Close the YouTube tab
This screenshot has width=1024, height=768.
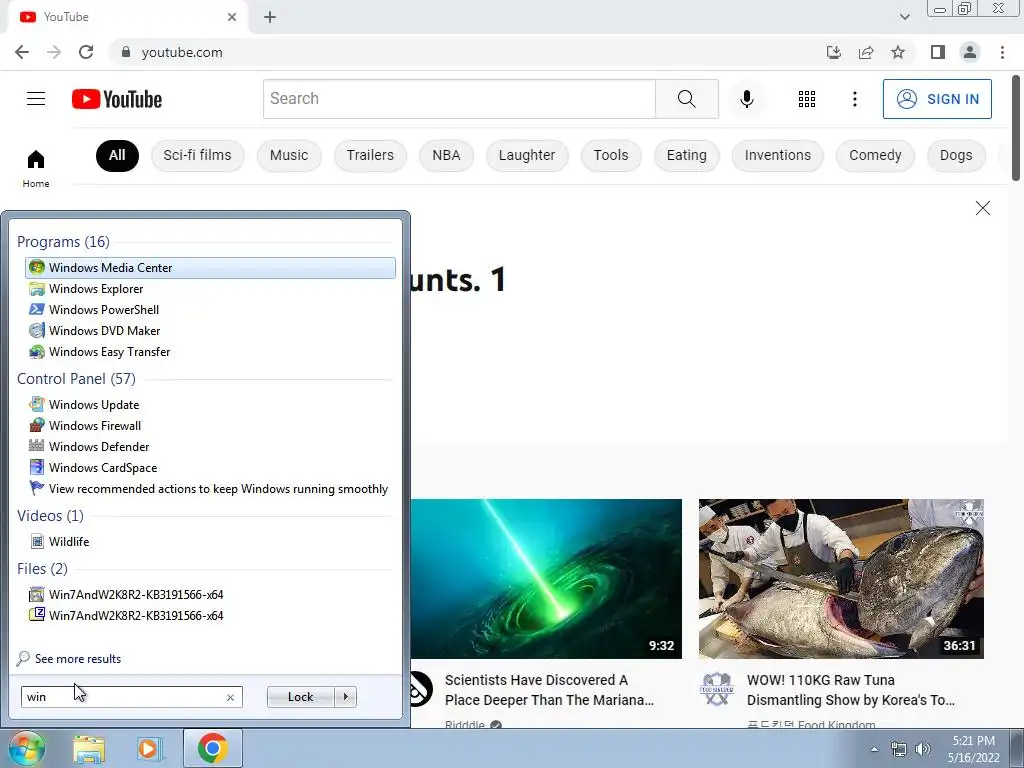tap(232, 17)
